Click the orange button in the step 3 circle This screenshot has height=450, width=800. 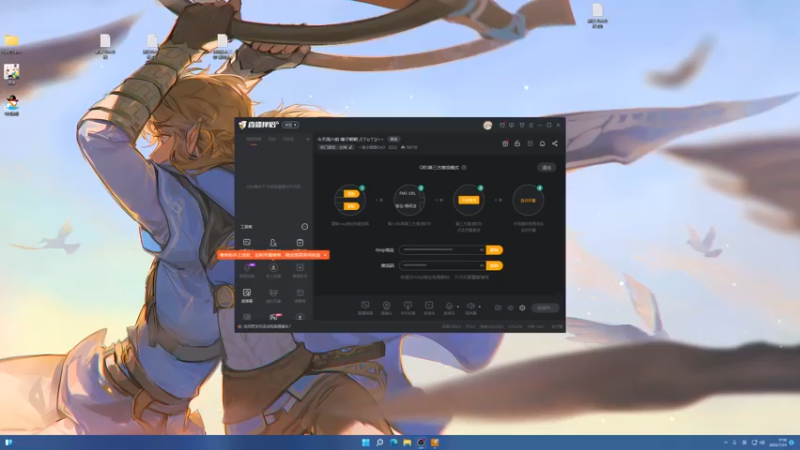pyautogui.click(x=468, y=200)
